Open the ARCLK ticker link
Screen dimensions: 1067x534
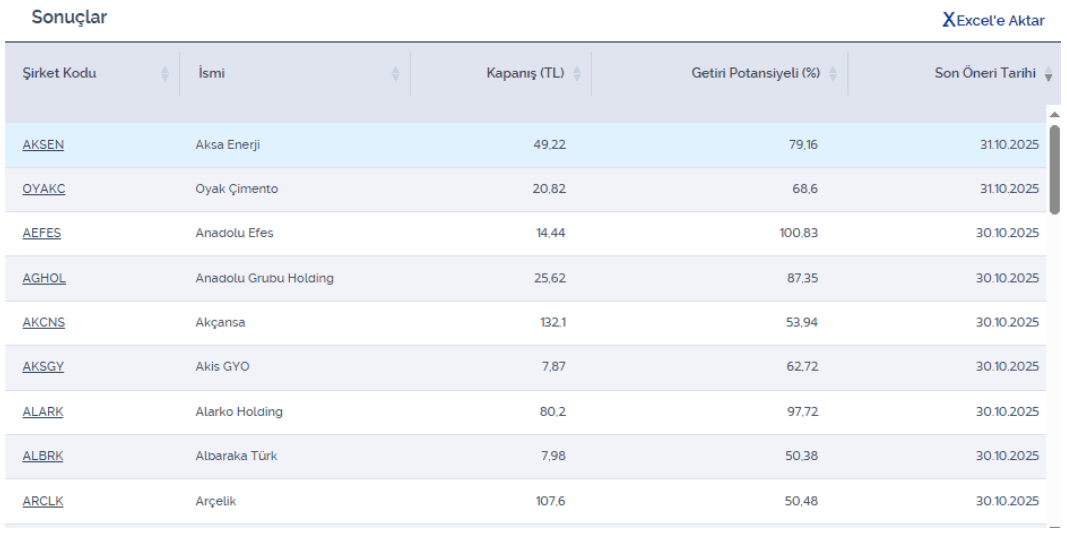(42, 501)
